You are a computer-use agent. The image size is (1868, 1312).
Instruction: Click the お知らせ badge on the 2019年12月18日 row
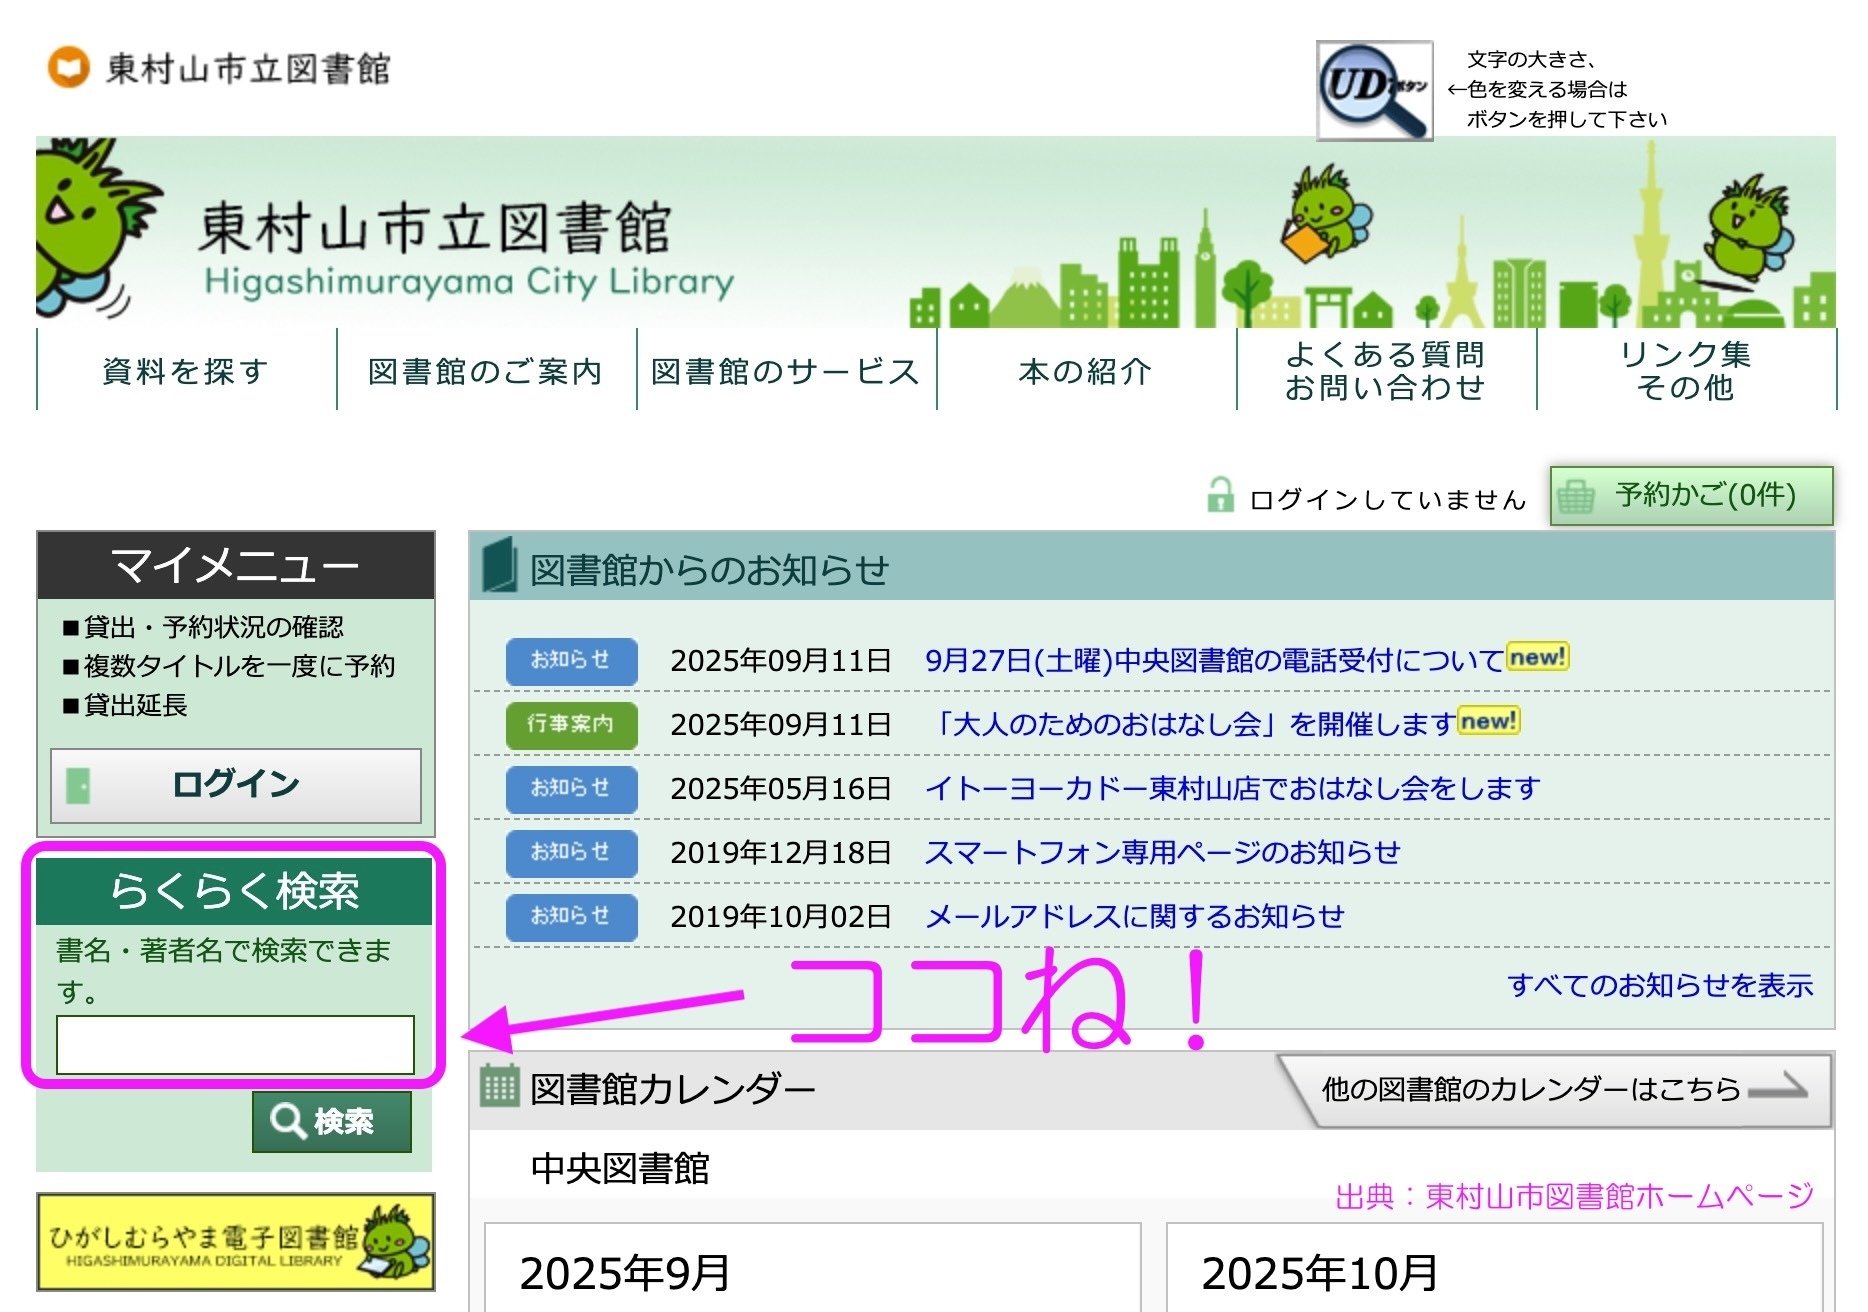[x=570, y=853]
